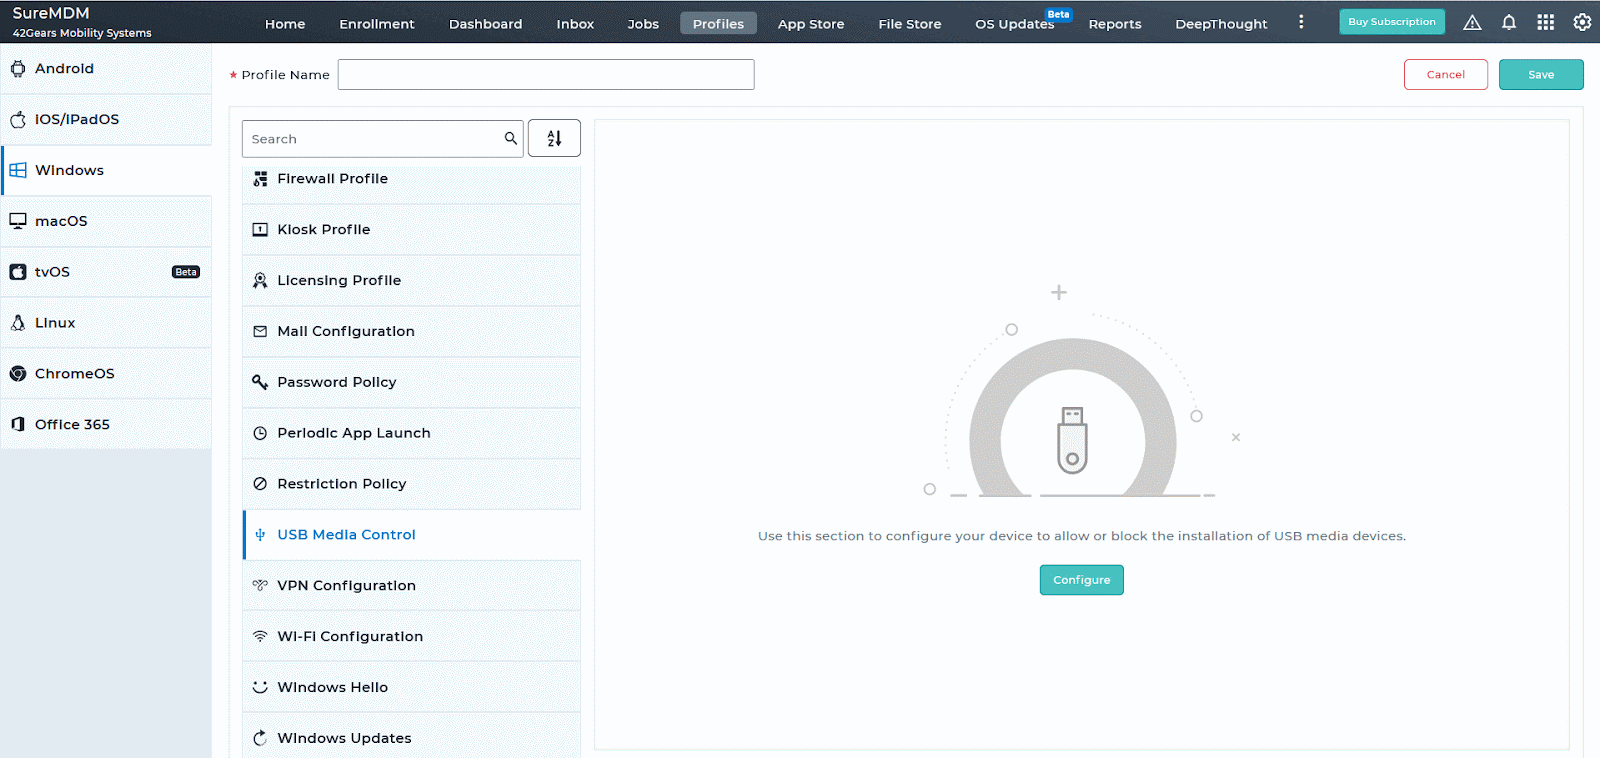
Task: Open the Inbox tab
Action: pyautogui.click(x=575, y=24)
